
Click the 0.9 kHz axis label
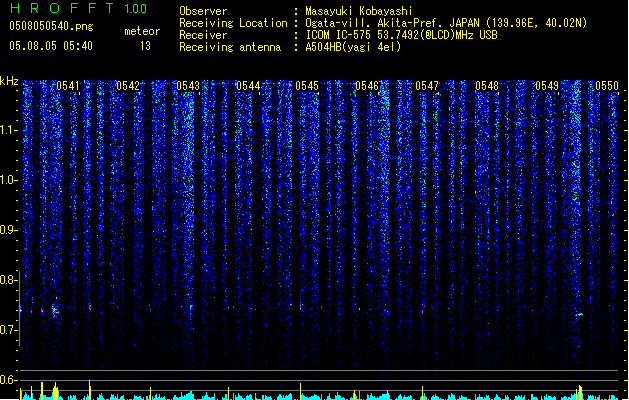click(x=9, y=230)
